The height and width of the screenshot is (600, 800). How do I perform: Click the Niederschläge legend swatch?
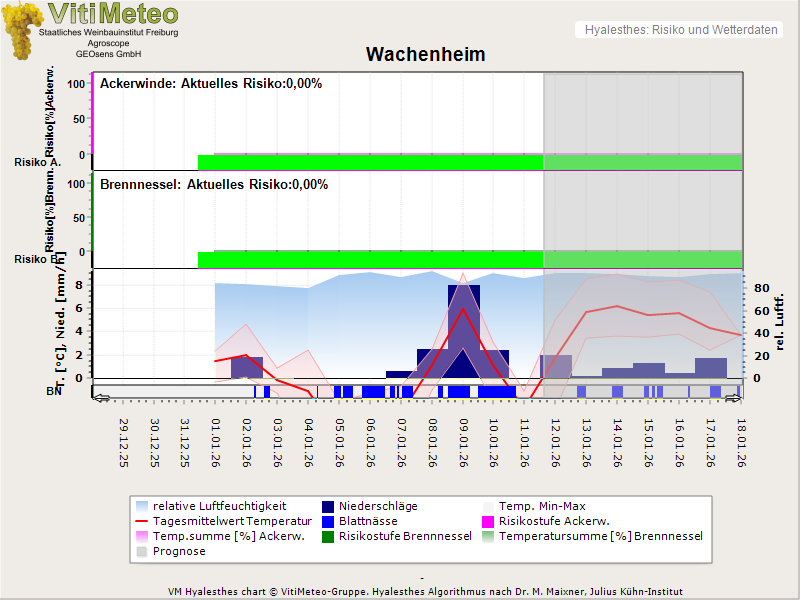point(328,506)
